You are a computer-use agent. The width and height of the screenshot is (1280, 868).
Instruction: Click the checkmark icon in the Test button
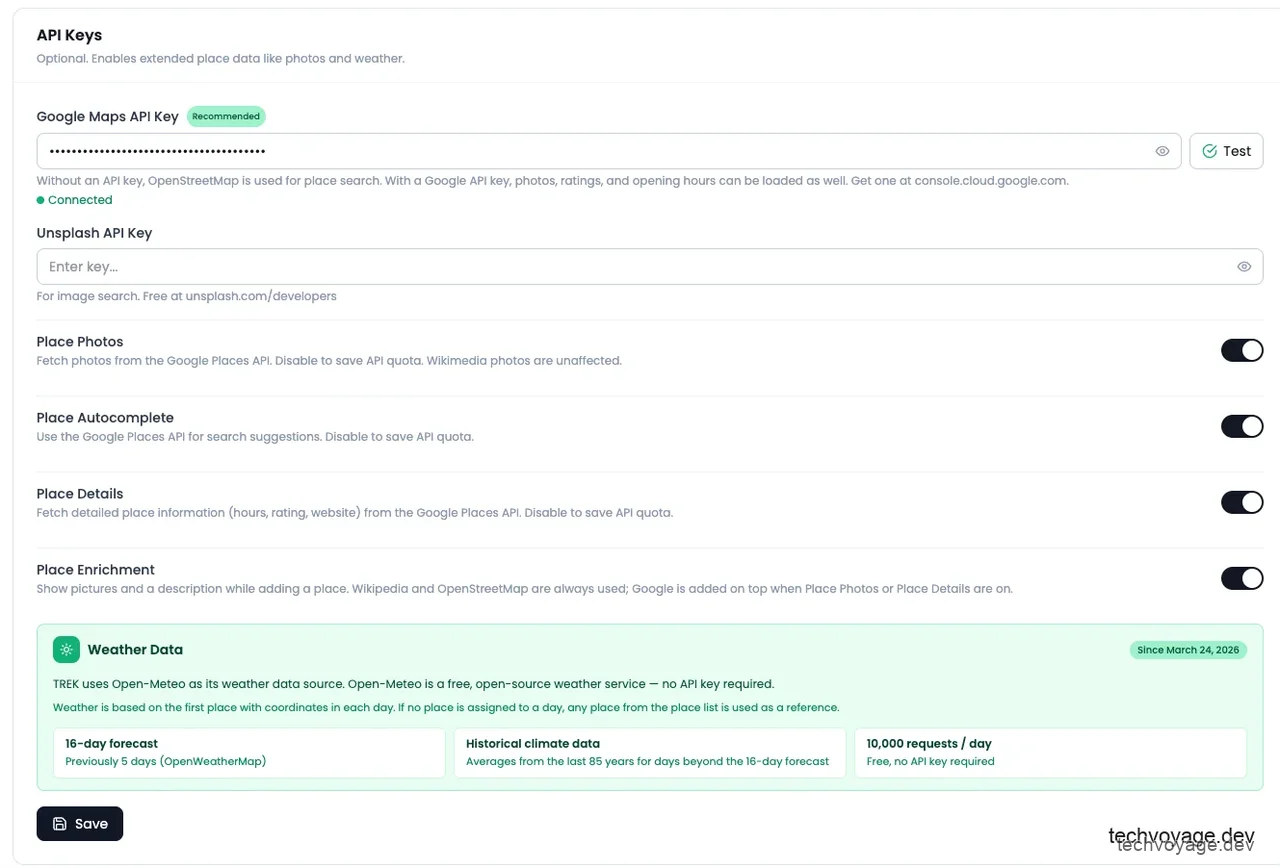coord(1210,151)
